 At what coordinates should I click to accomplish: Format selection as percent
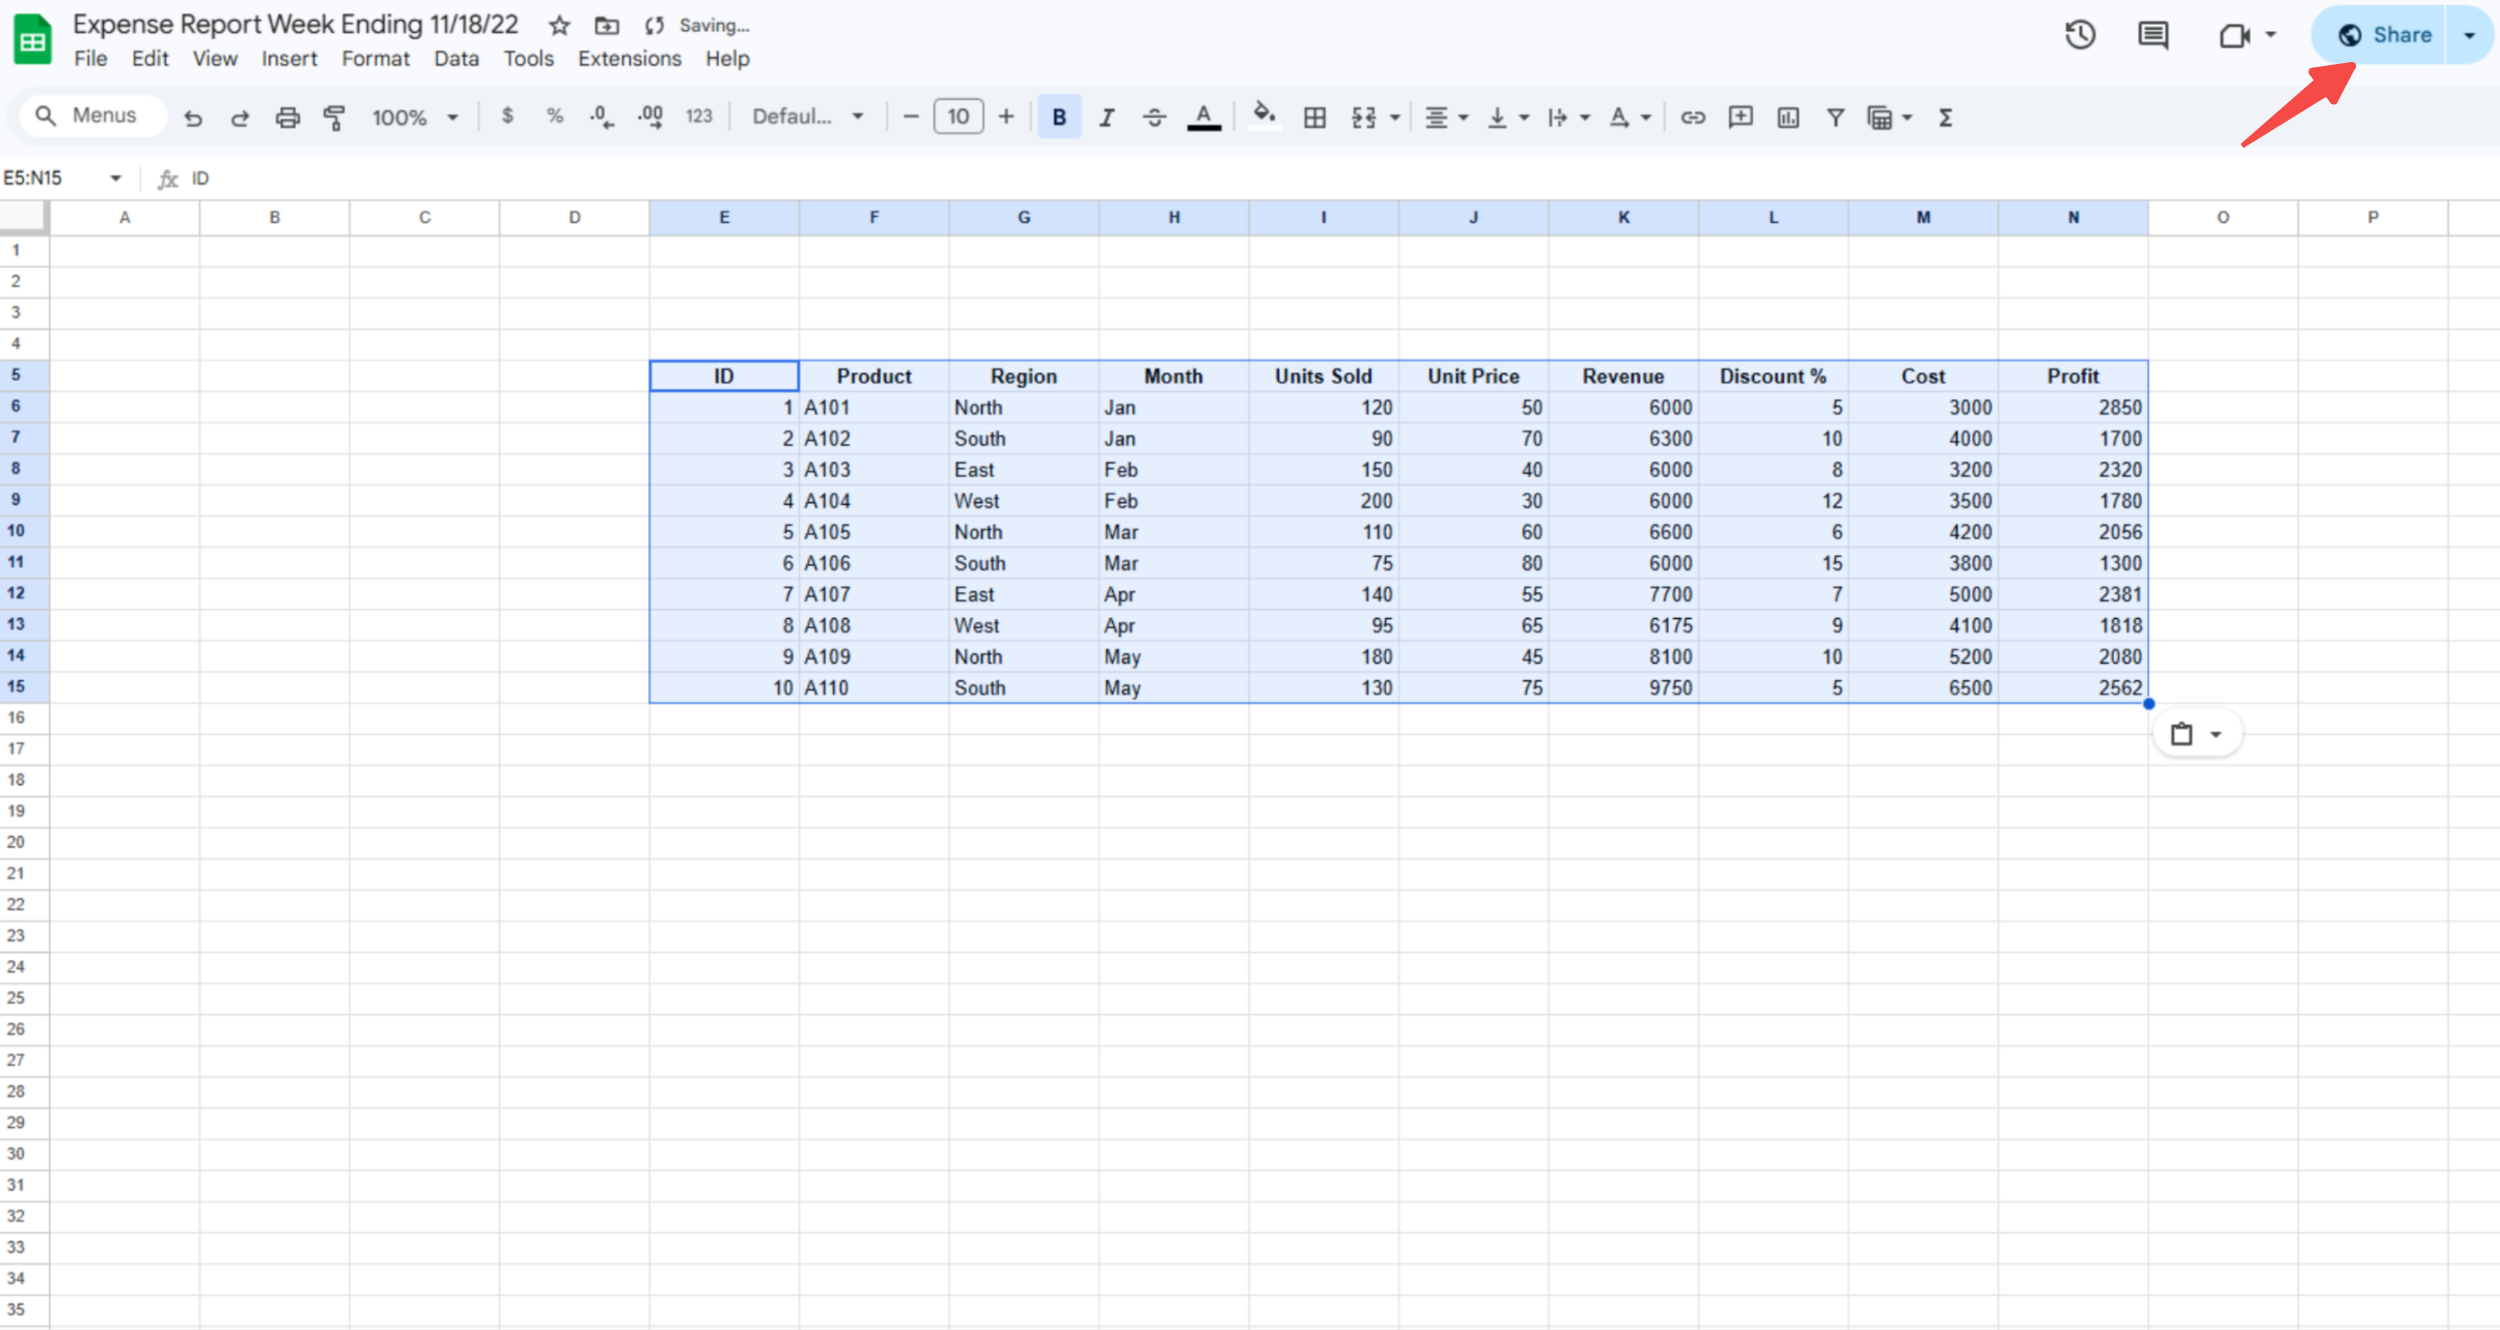555,116
